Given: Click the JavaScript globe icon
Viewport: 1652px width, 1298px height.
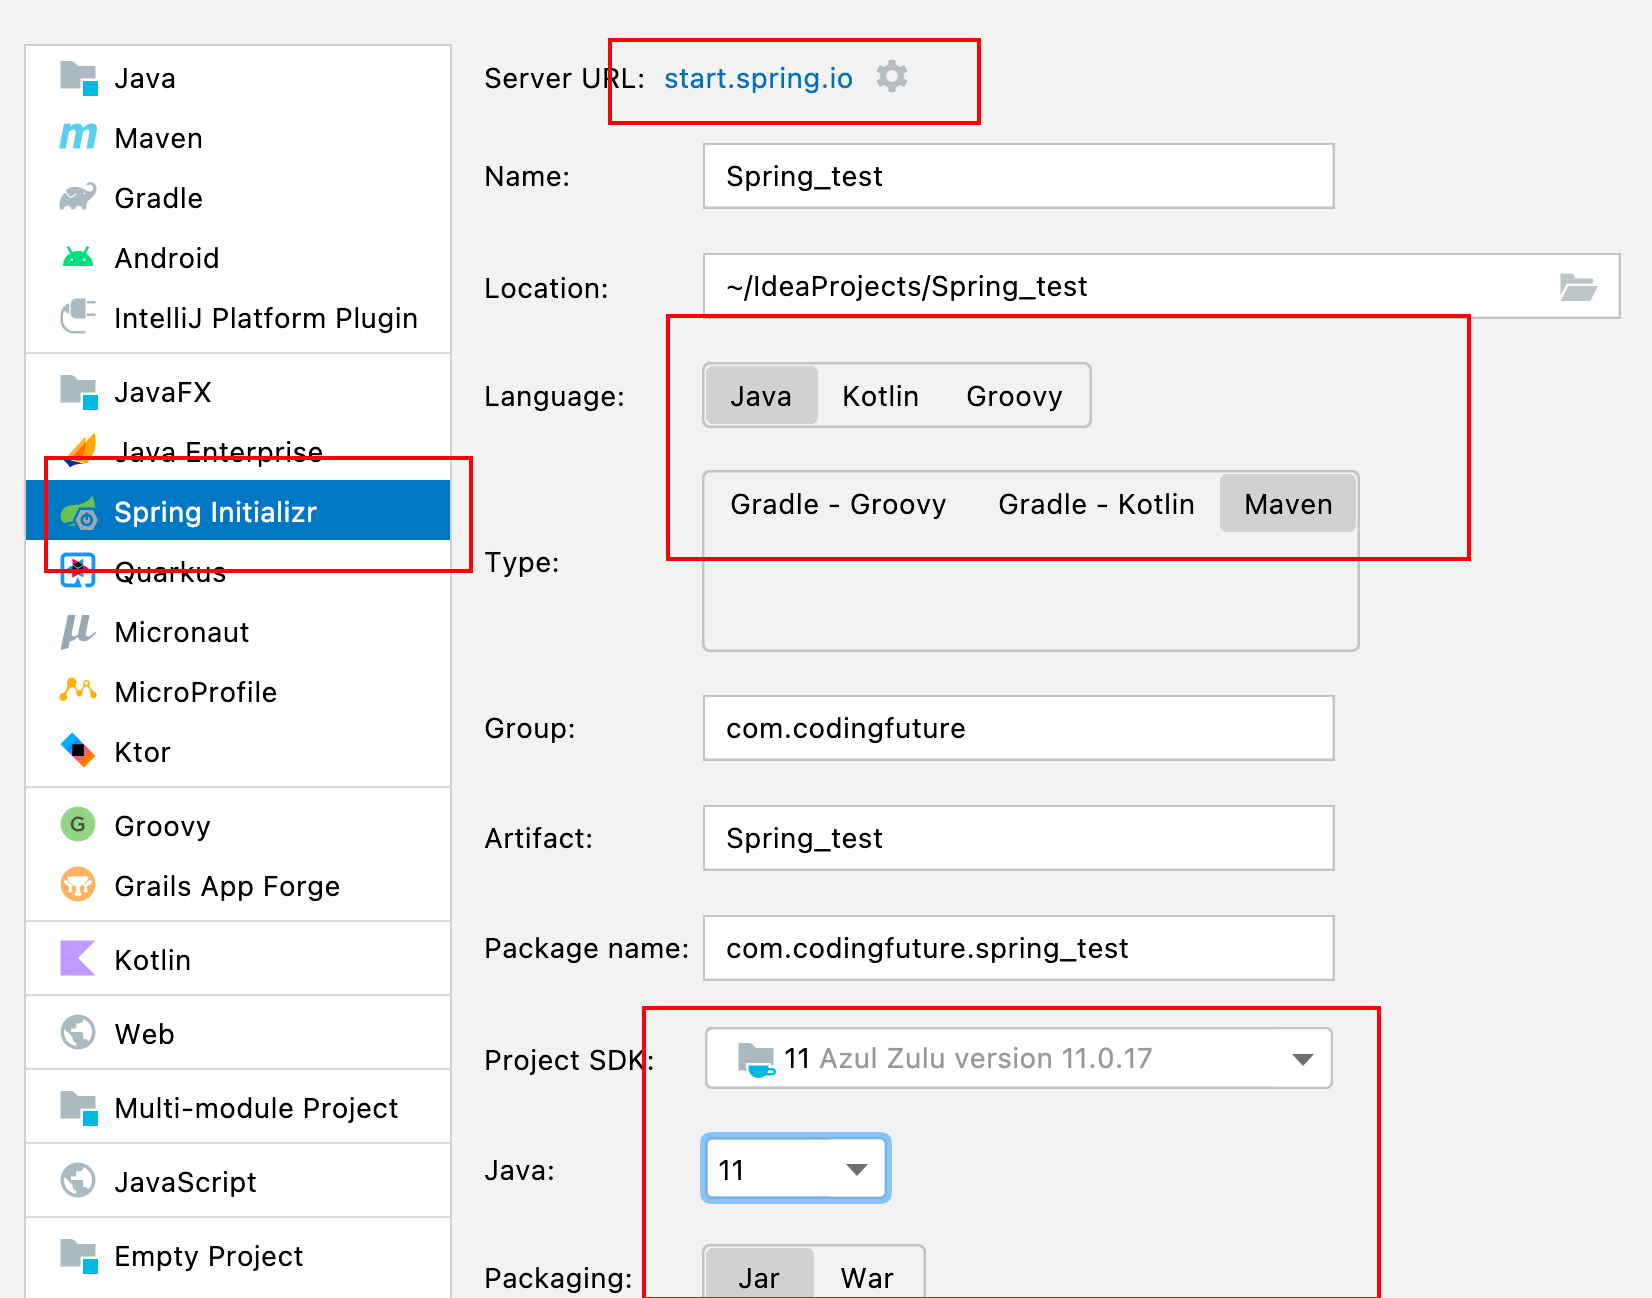Looking at the screenshot, I should pos(78,1180).
